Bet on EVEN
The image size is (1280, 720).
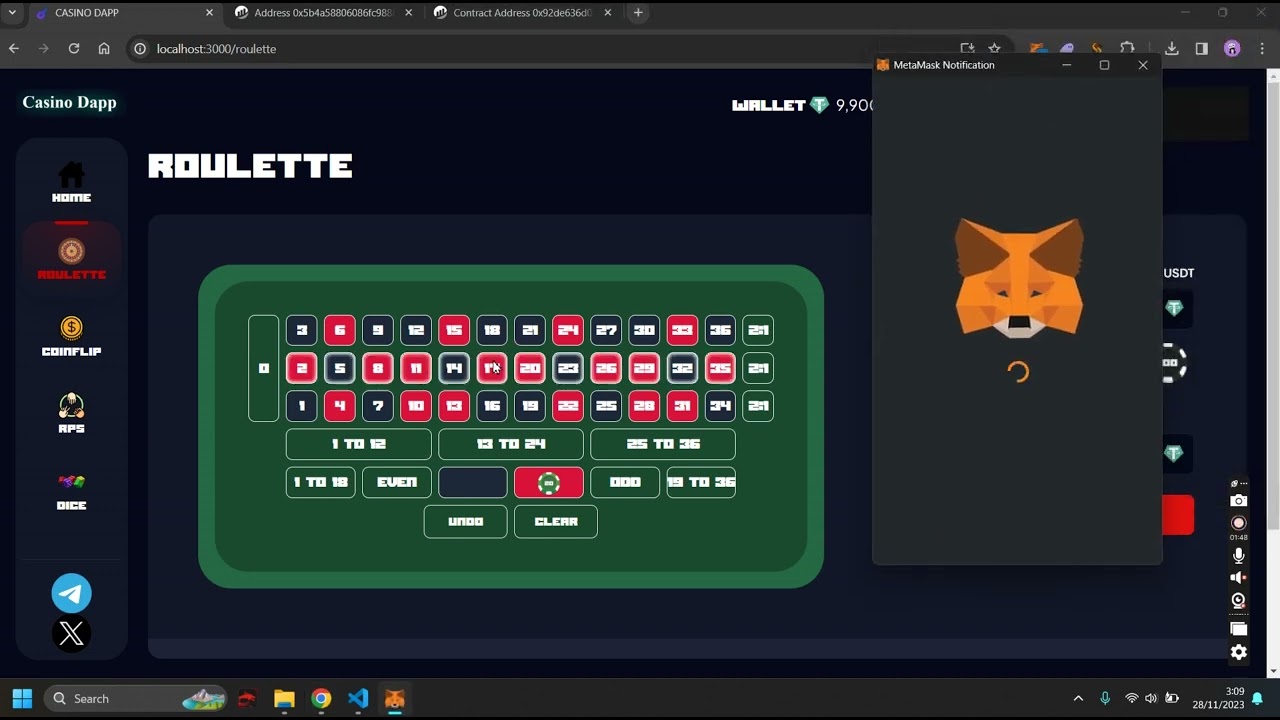click(397, 482)
